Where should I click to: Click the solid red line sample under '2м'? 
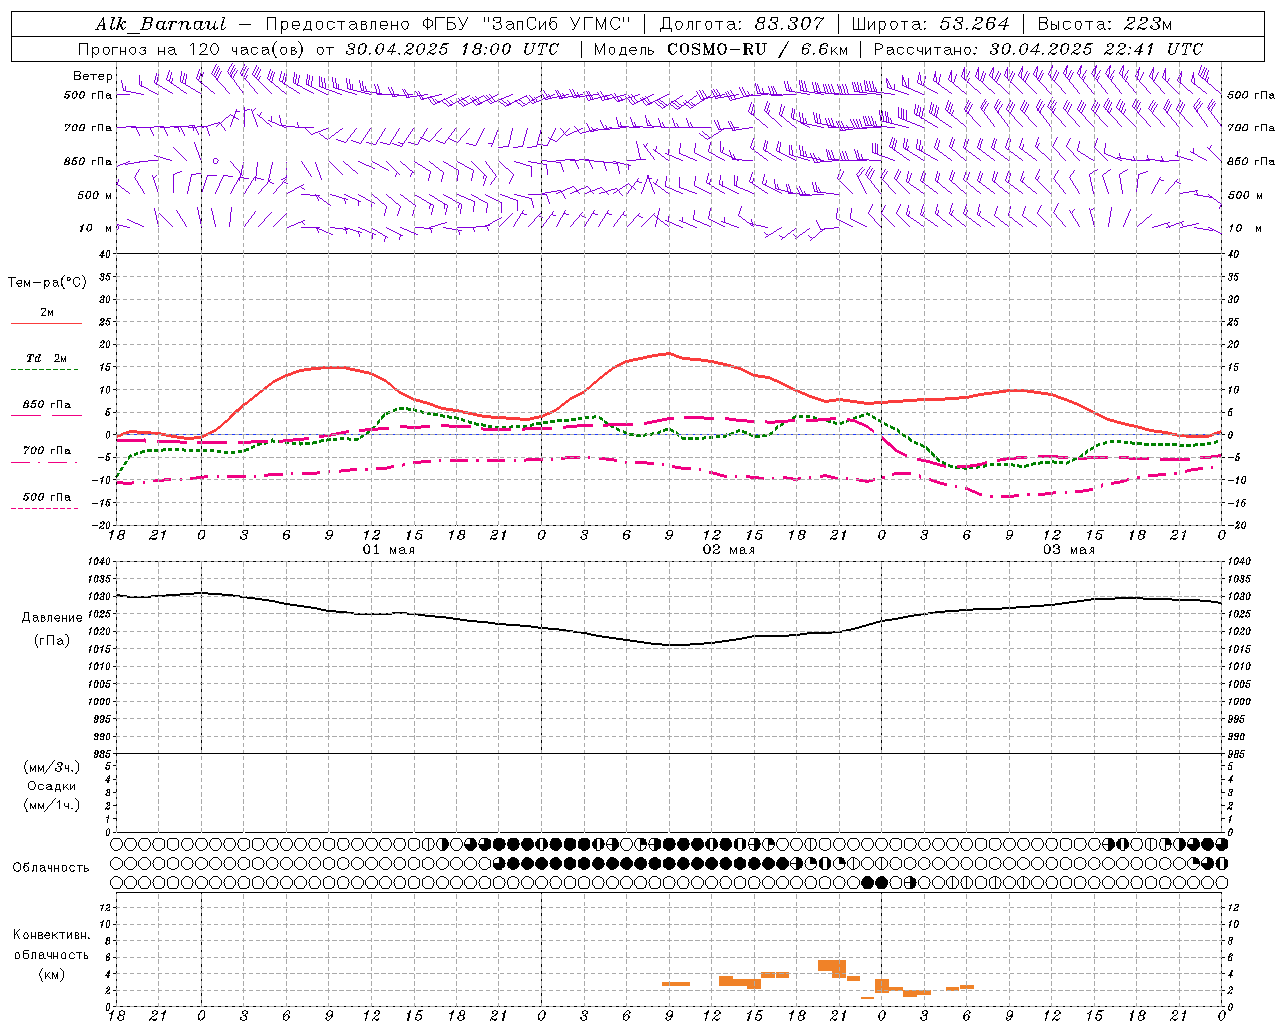(46, 324)
